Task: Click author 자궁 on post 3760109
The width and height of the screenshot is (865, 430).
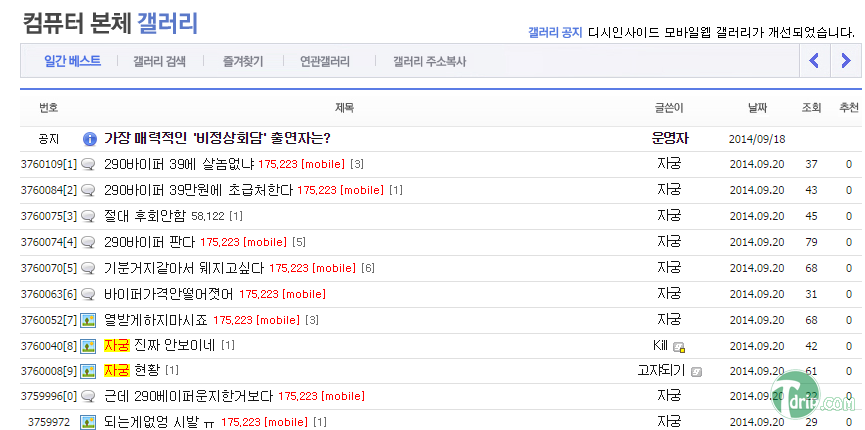Action: [669, 164]
